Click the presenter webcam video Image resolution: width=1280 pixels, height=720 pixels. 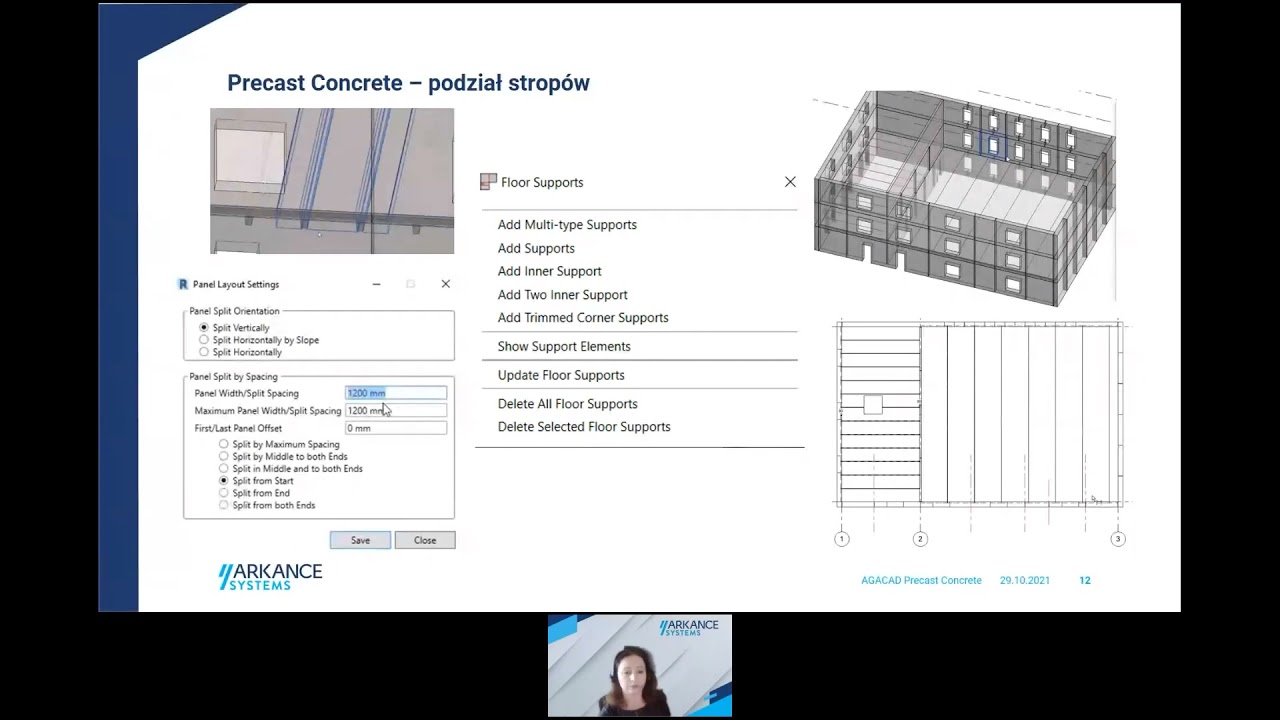click(640, 666)
